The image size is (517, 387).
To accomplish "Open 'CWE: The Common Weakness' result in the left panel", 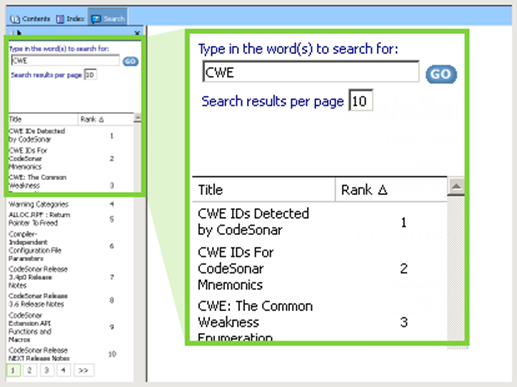I will point(37,181).
